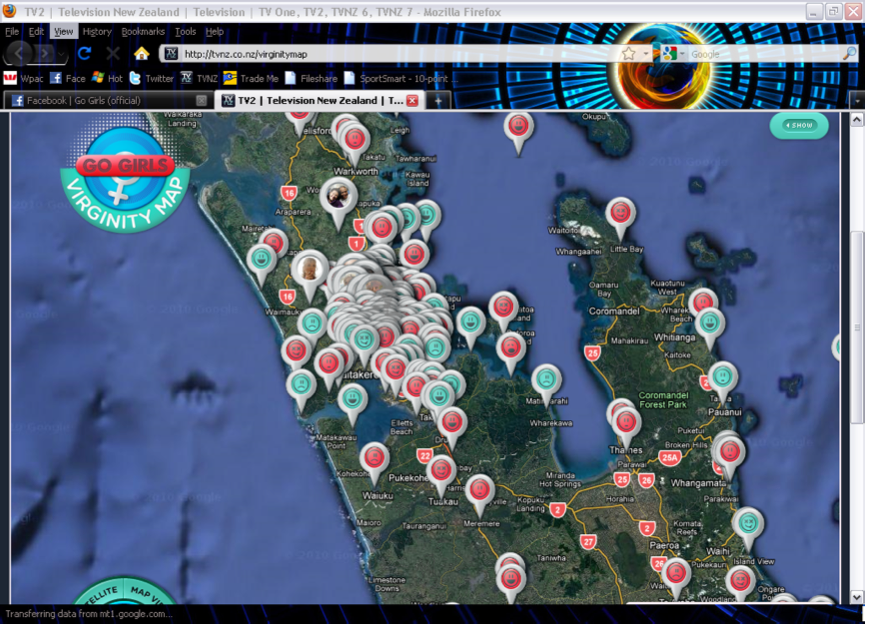The width and height of the screenshot is (870, 628).
Task: Open the TVNZ bookmark
Action: pos(199,78)
